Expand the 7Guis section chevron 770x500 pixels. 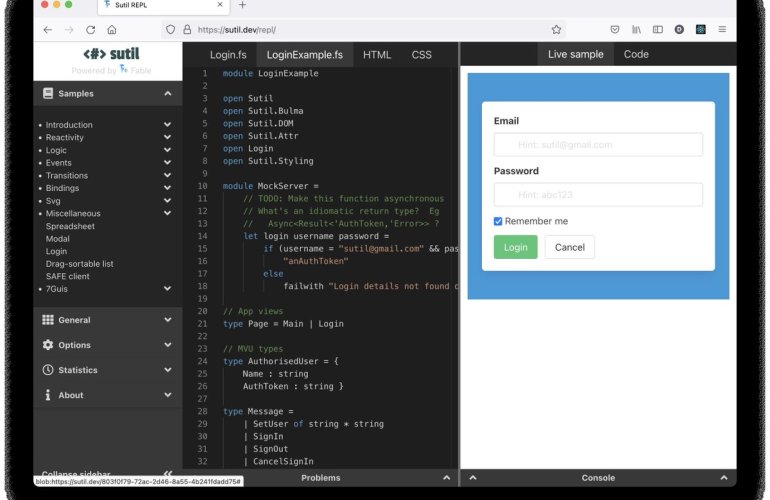(167, 289)
